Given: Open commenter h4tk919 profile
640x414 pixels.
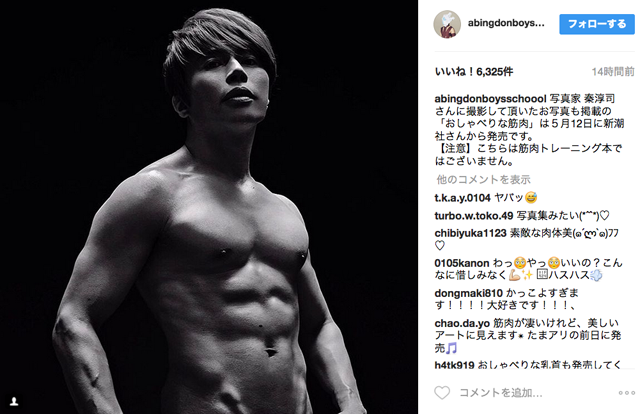Looking at the screenshot, I should (x=454, y=365).
